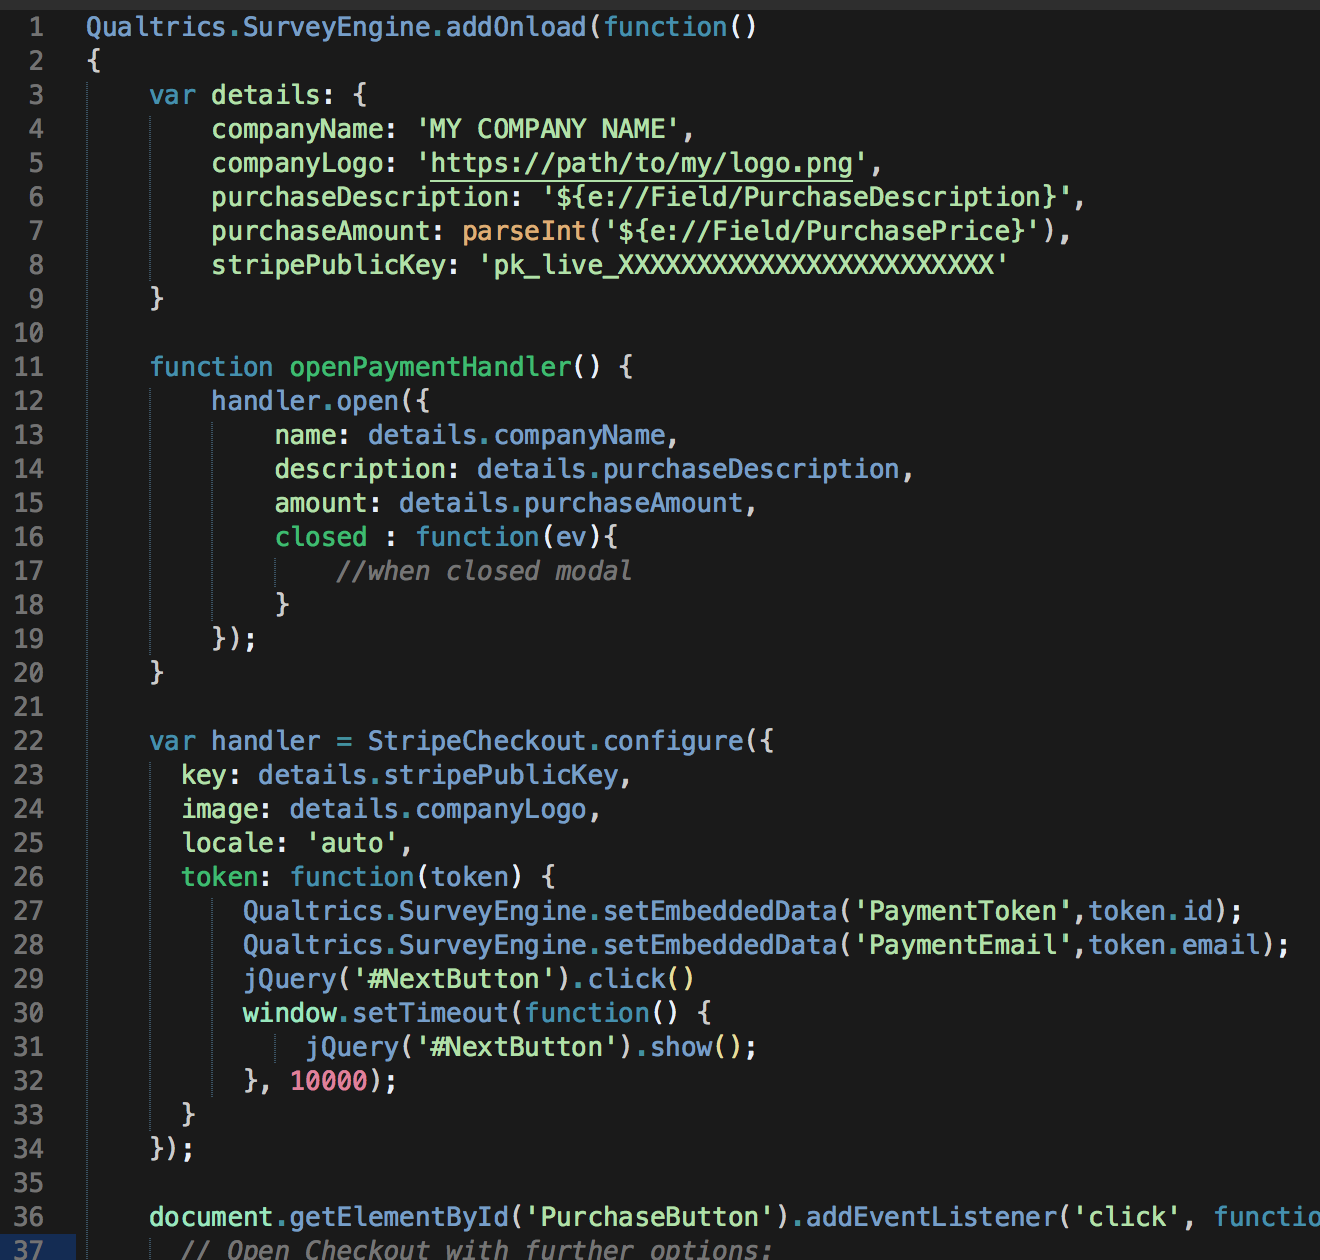This screenshot has width=1320, height=1260.
Task: Click the highlighted line number 37
Action: [30, 1249]
